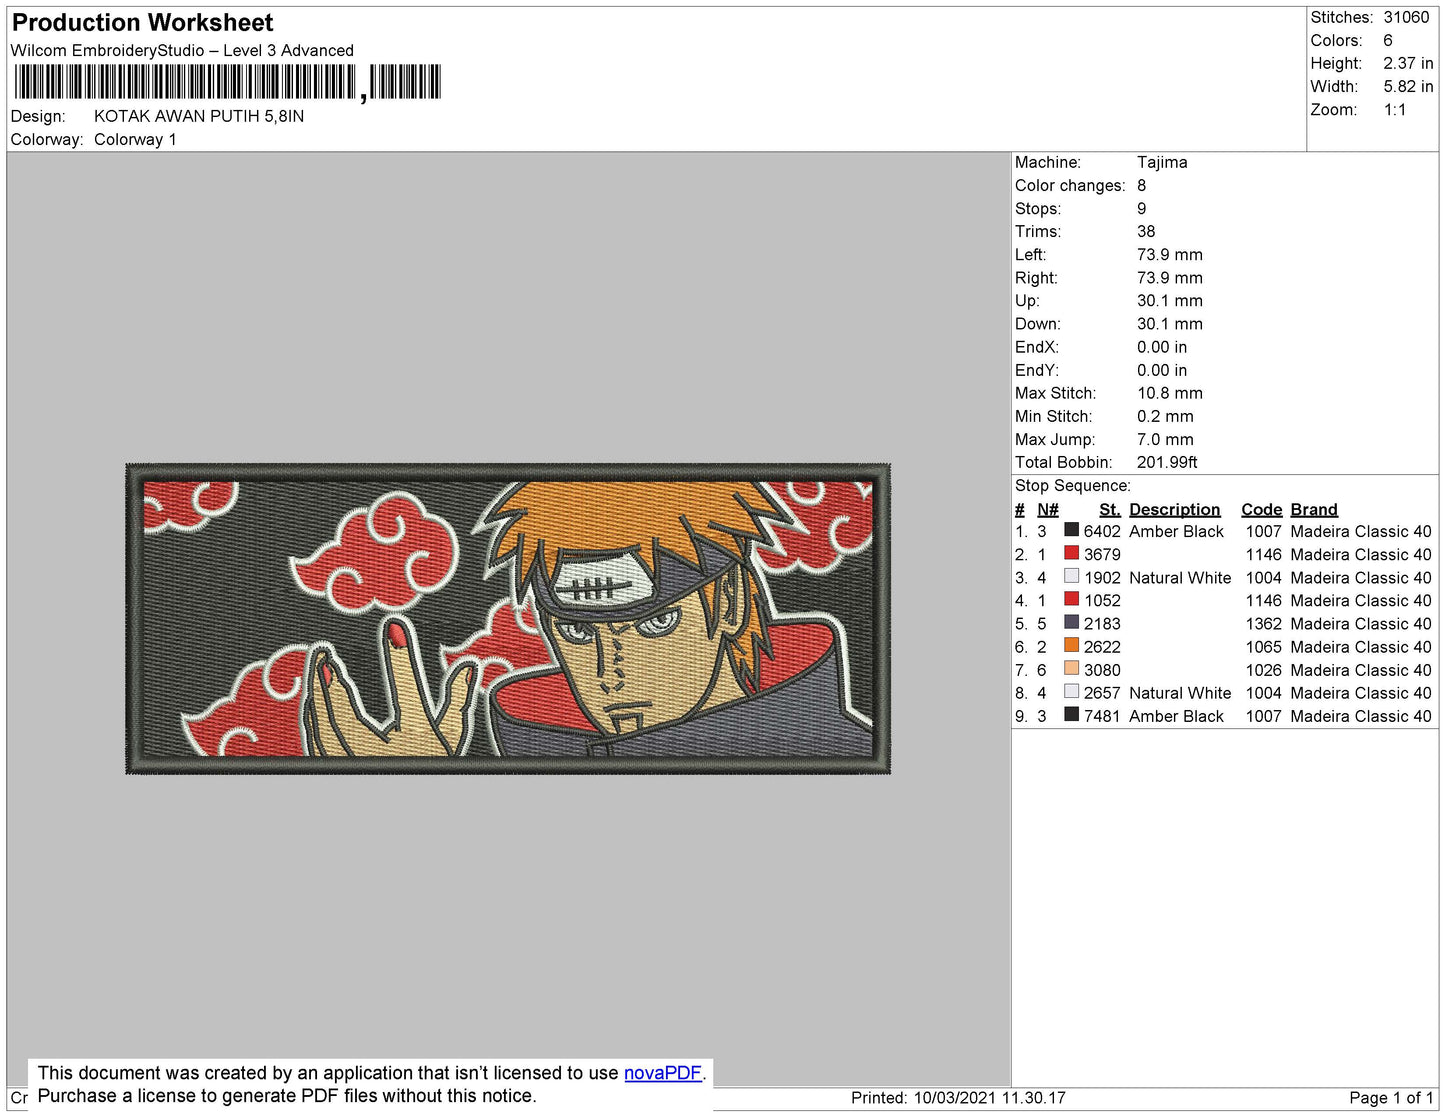1445x1117 pixels.
Task: Select the Down value 30.1 mm
Action: [1170, 324]
